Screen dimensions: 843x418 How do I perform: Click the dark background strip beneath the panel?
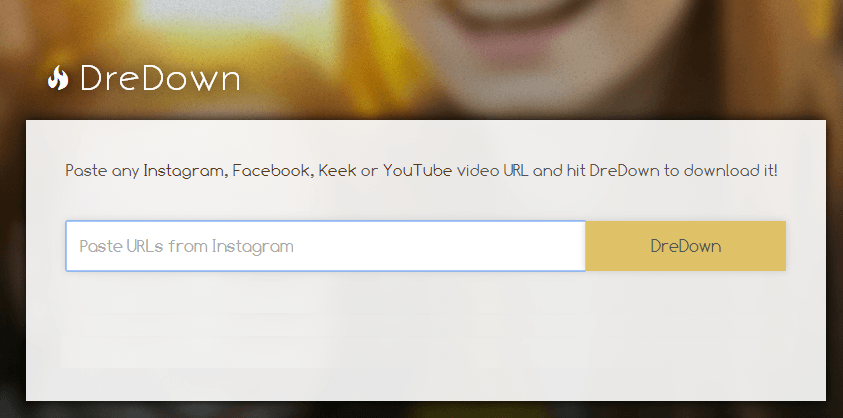point(425,410)
